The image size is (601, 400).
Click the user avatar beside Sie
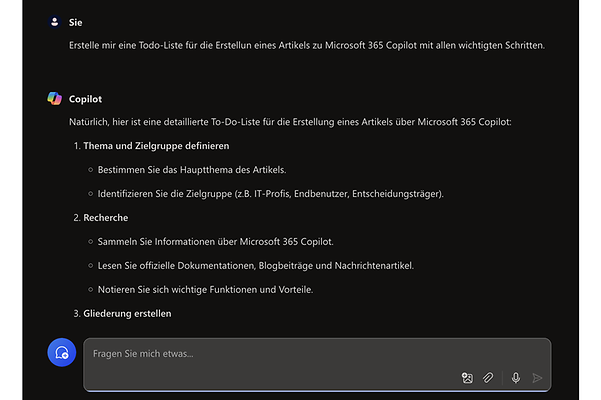(x=54, y=21)
